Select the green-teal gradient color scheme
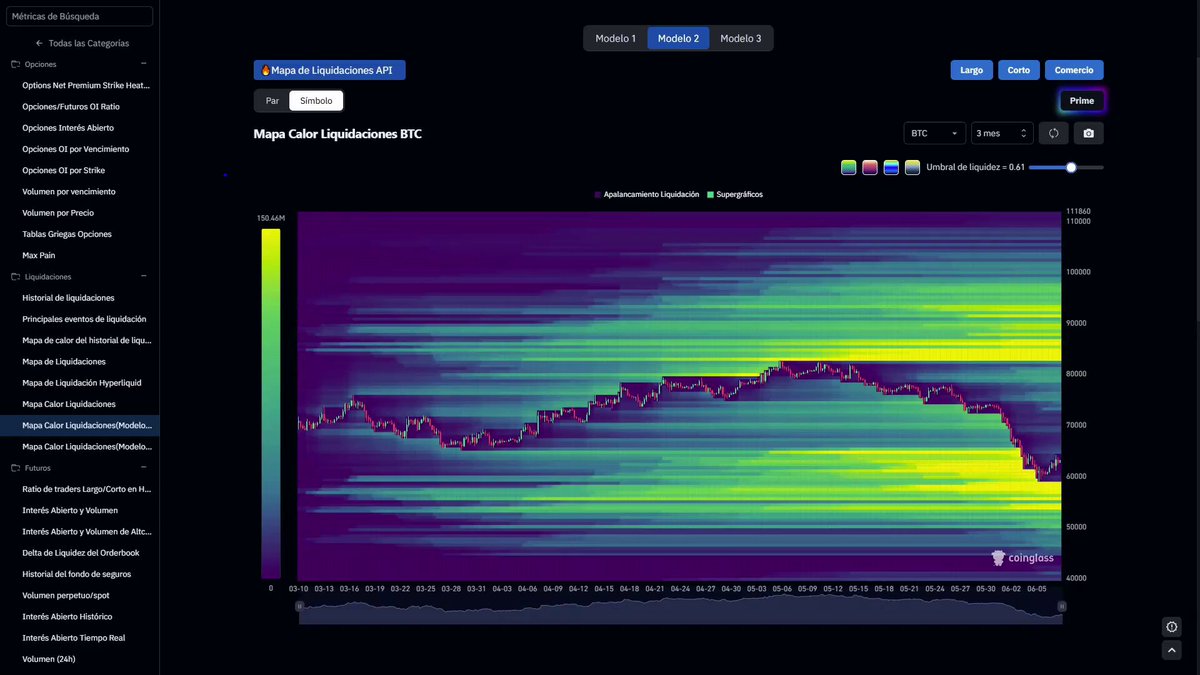This screenshot has height=675, width=1200. coord(848,167)
